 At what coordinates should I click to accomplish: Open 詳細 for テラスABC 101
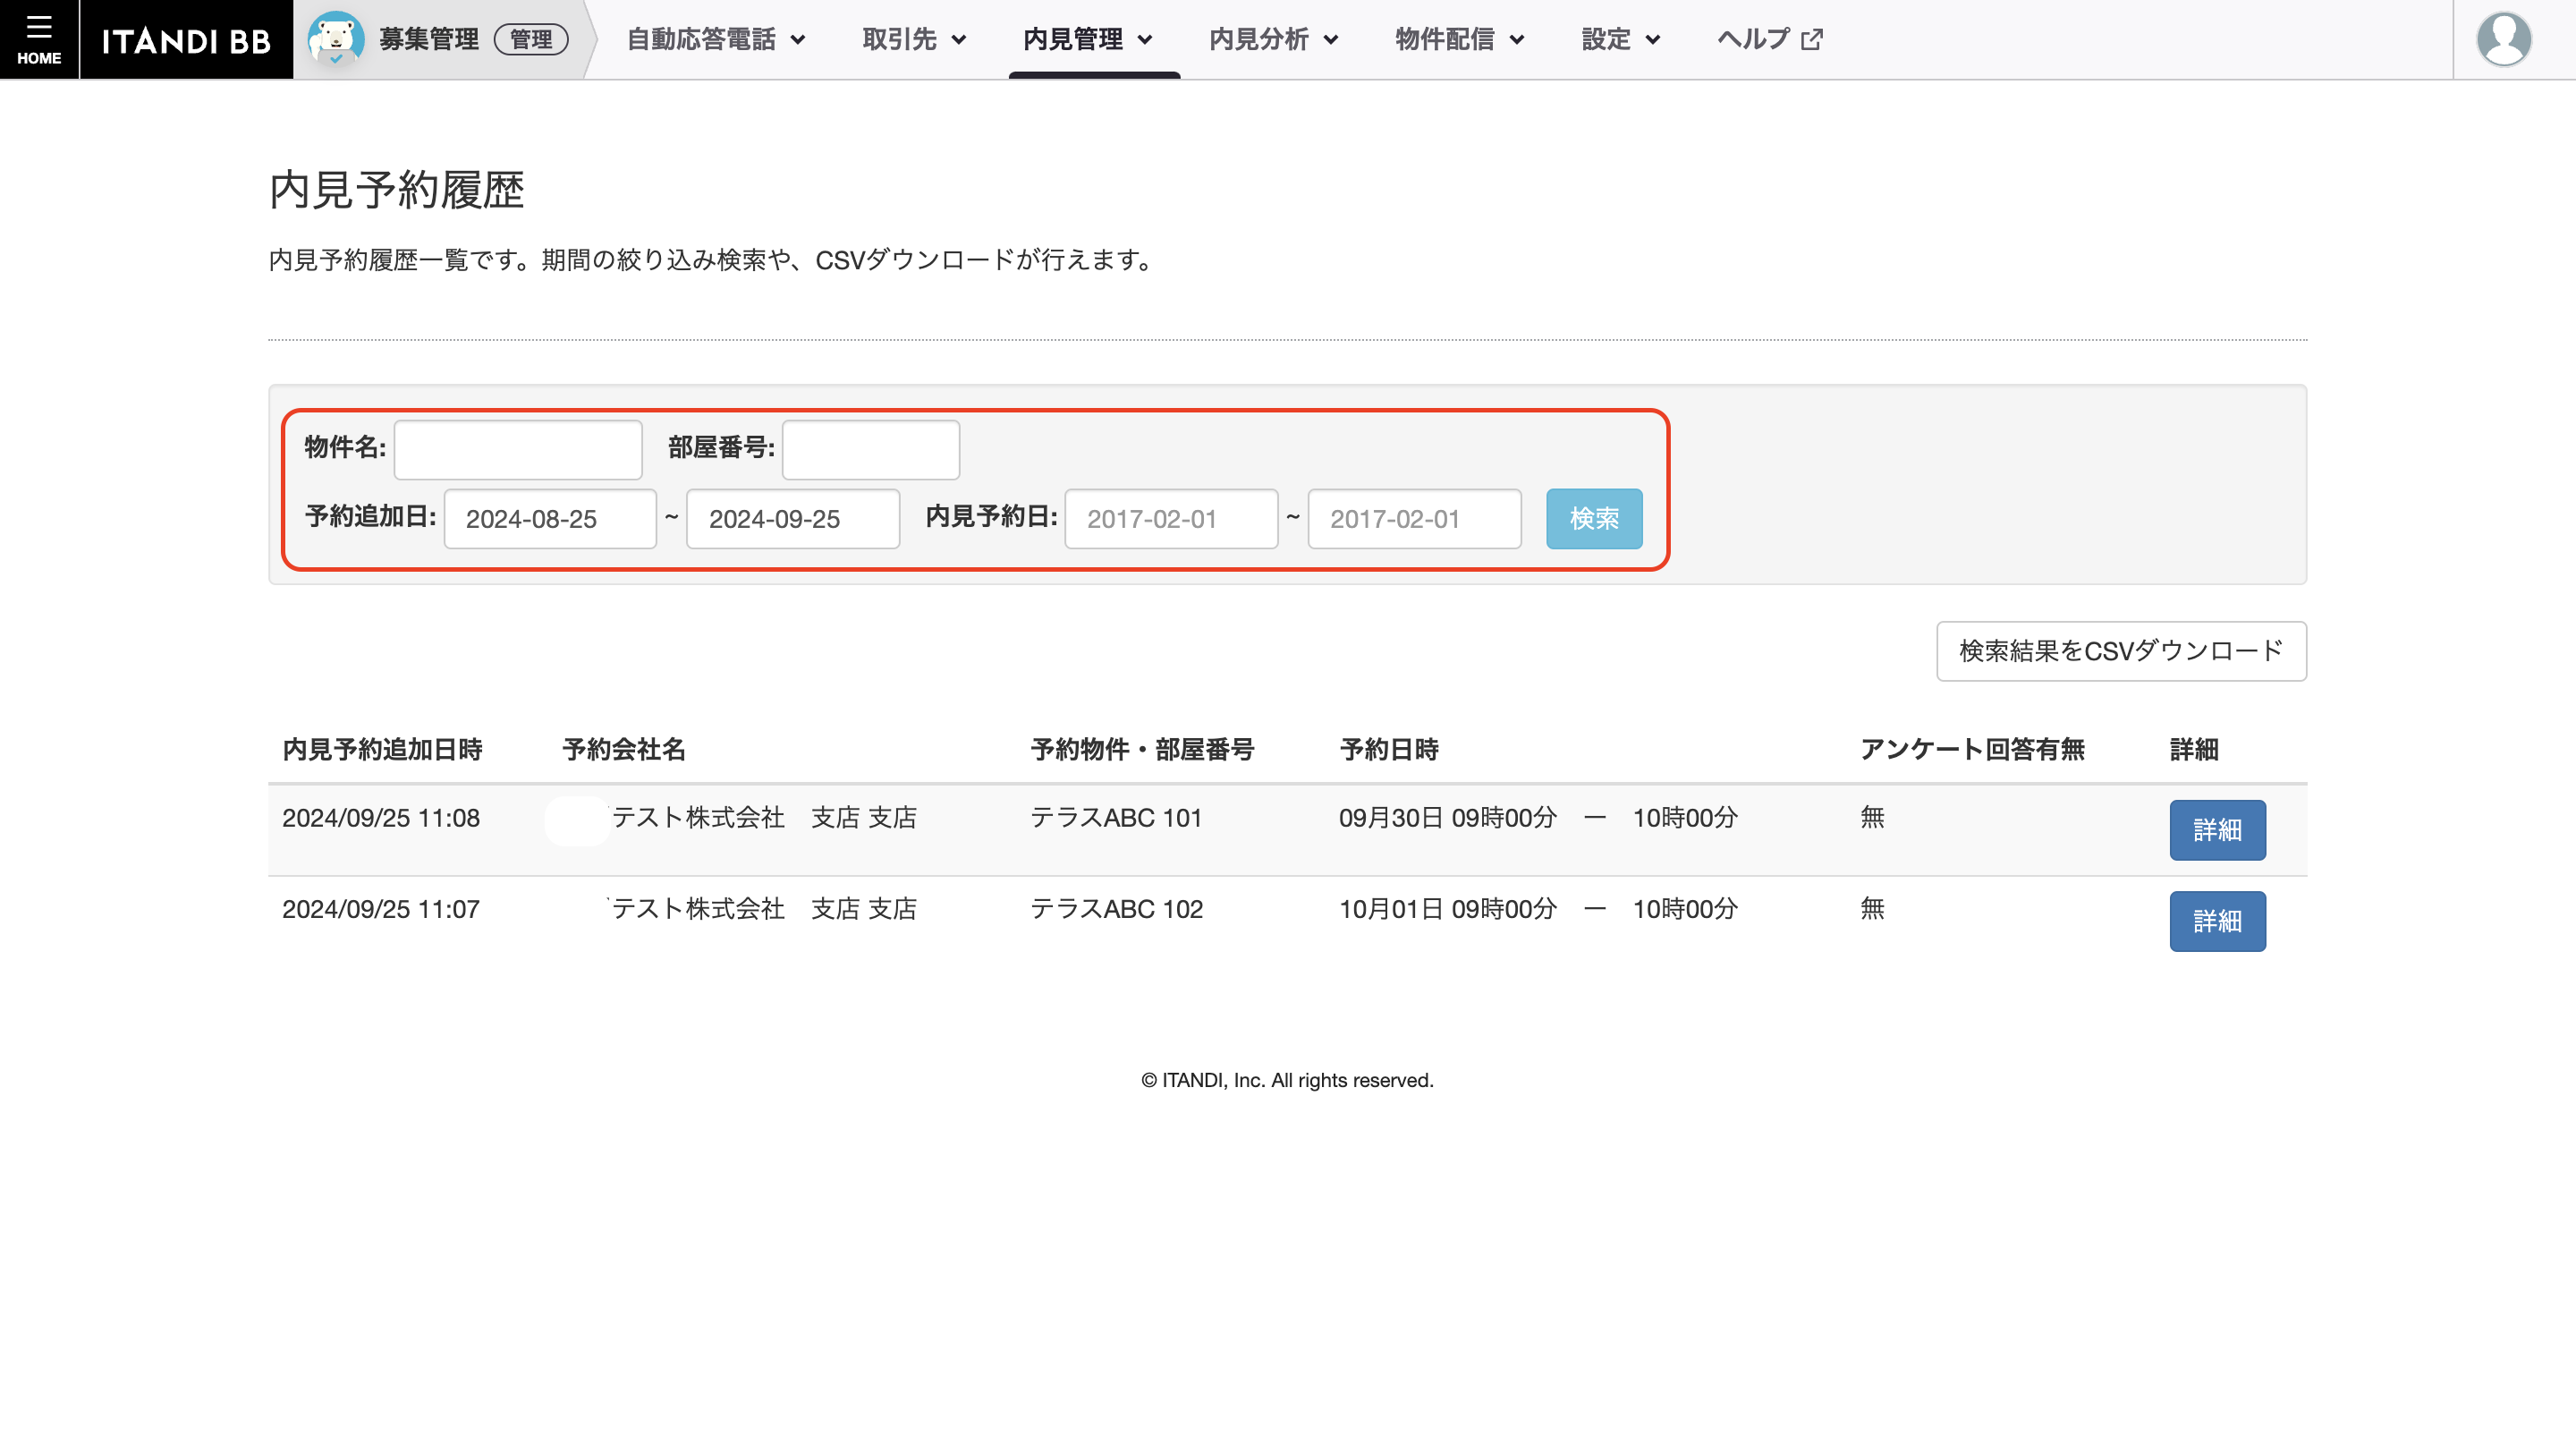tap(2217, 829)
